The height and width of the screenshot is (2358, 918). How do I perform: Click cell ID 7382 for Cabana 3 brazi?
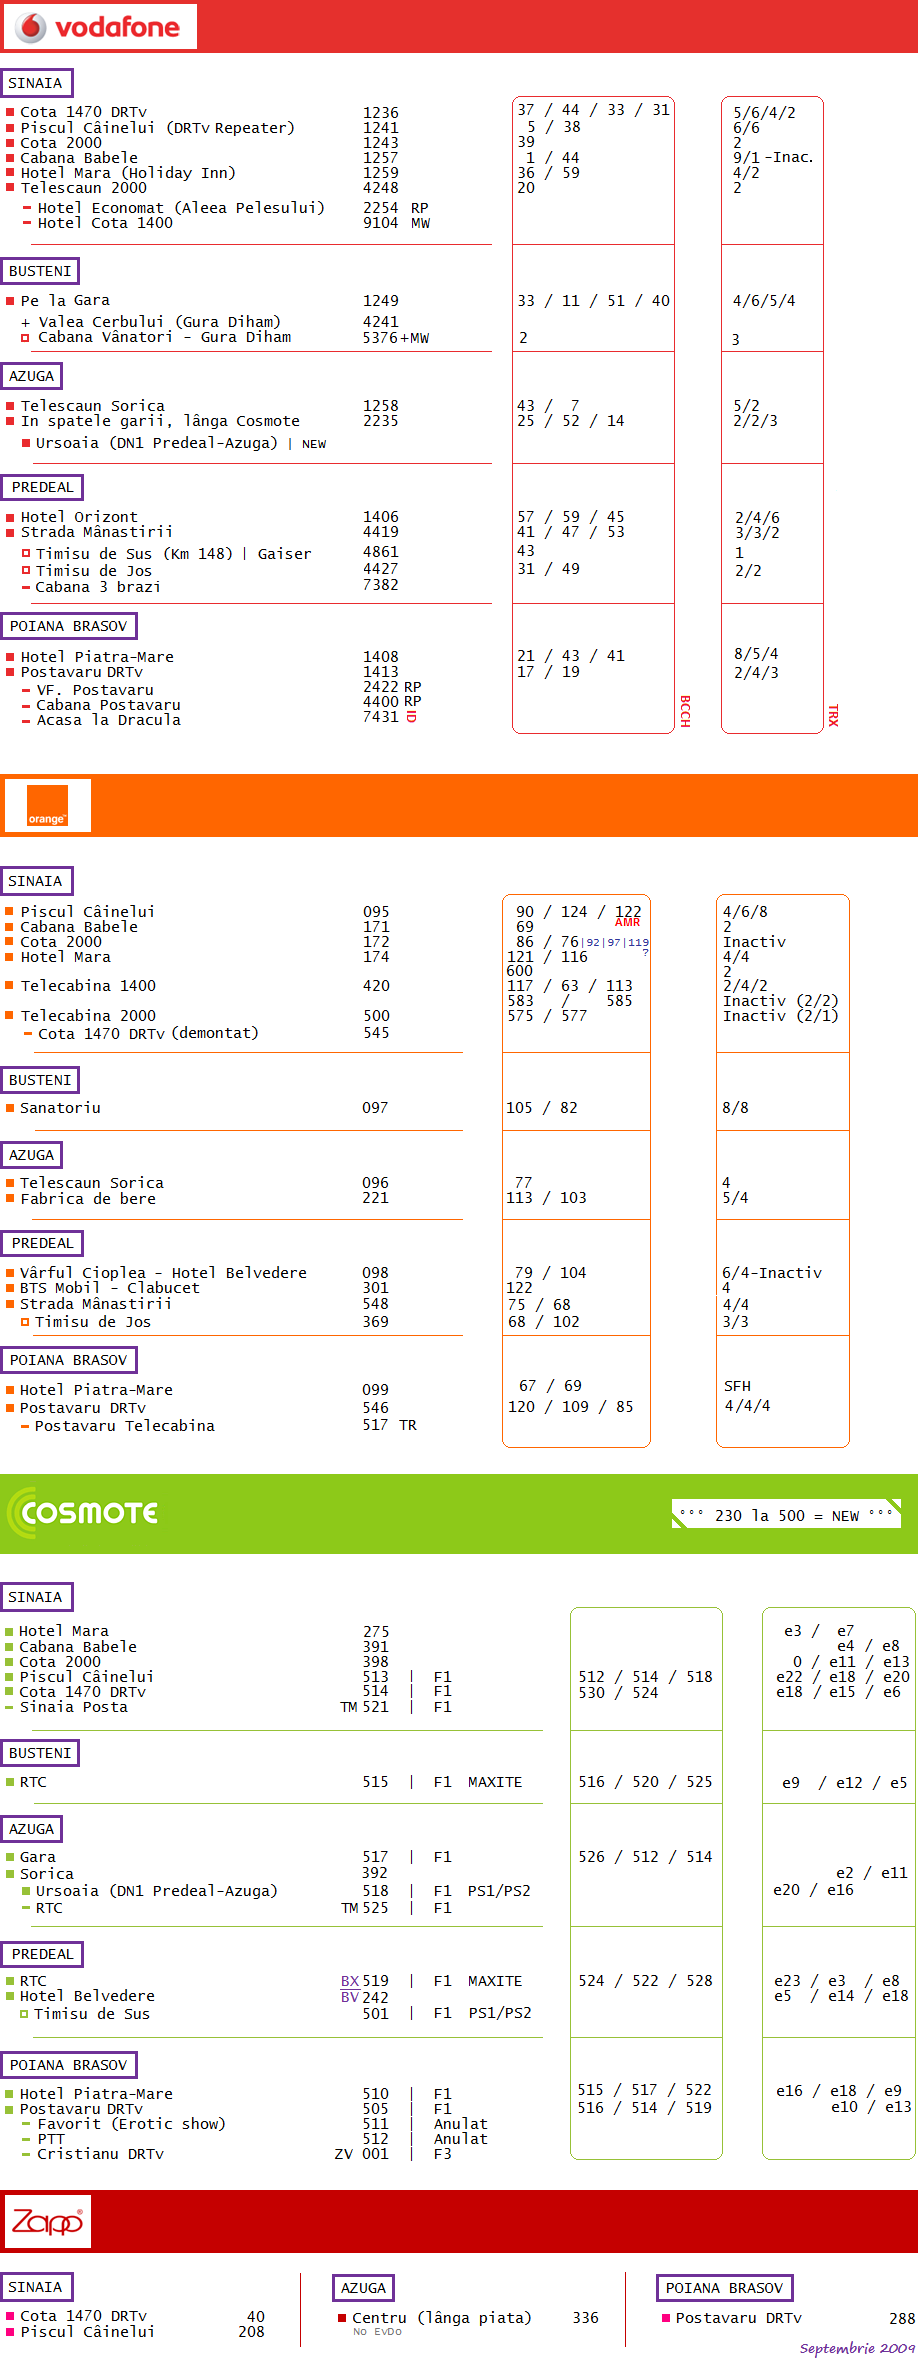(381, 585)
